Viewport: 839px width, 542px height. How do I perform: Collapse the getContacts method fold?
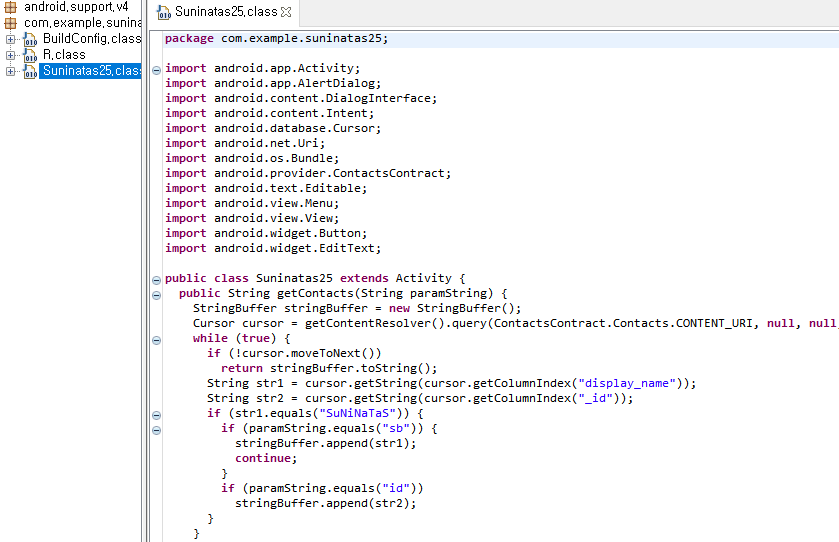click(156, 295)
